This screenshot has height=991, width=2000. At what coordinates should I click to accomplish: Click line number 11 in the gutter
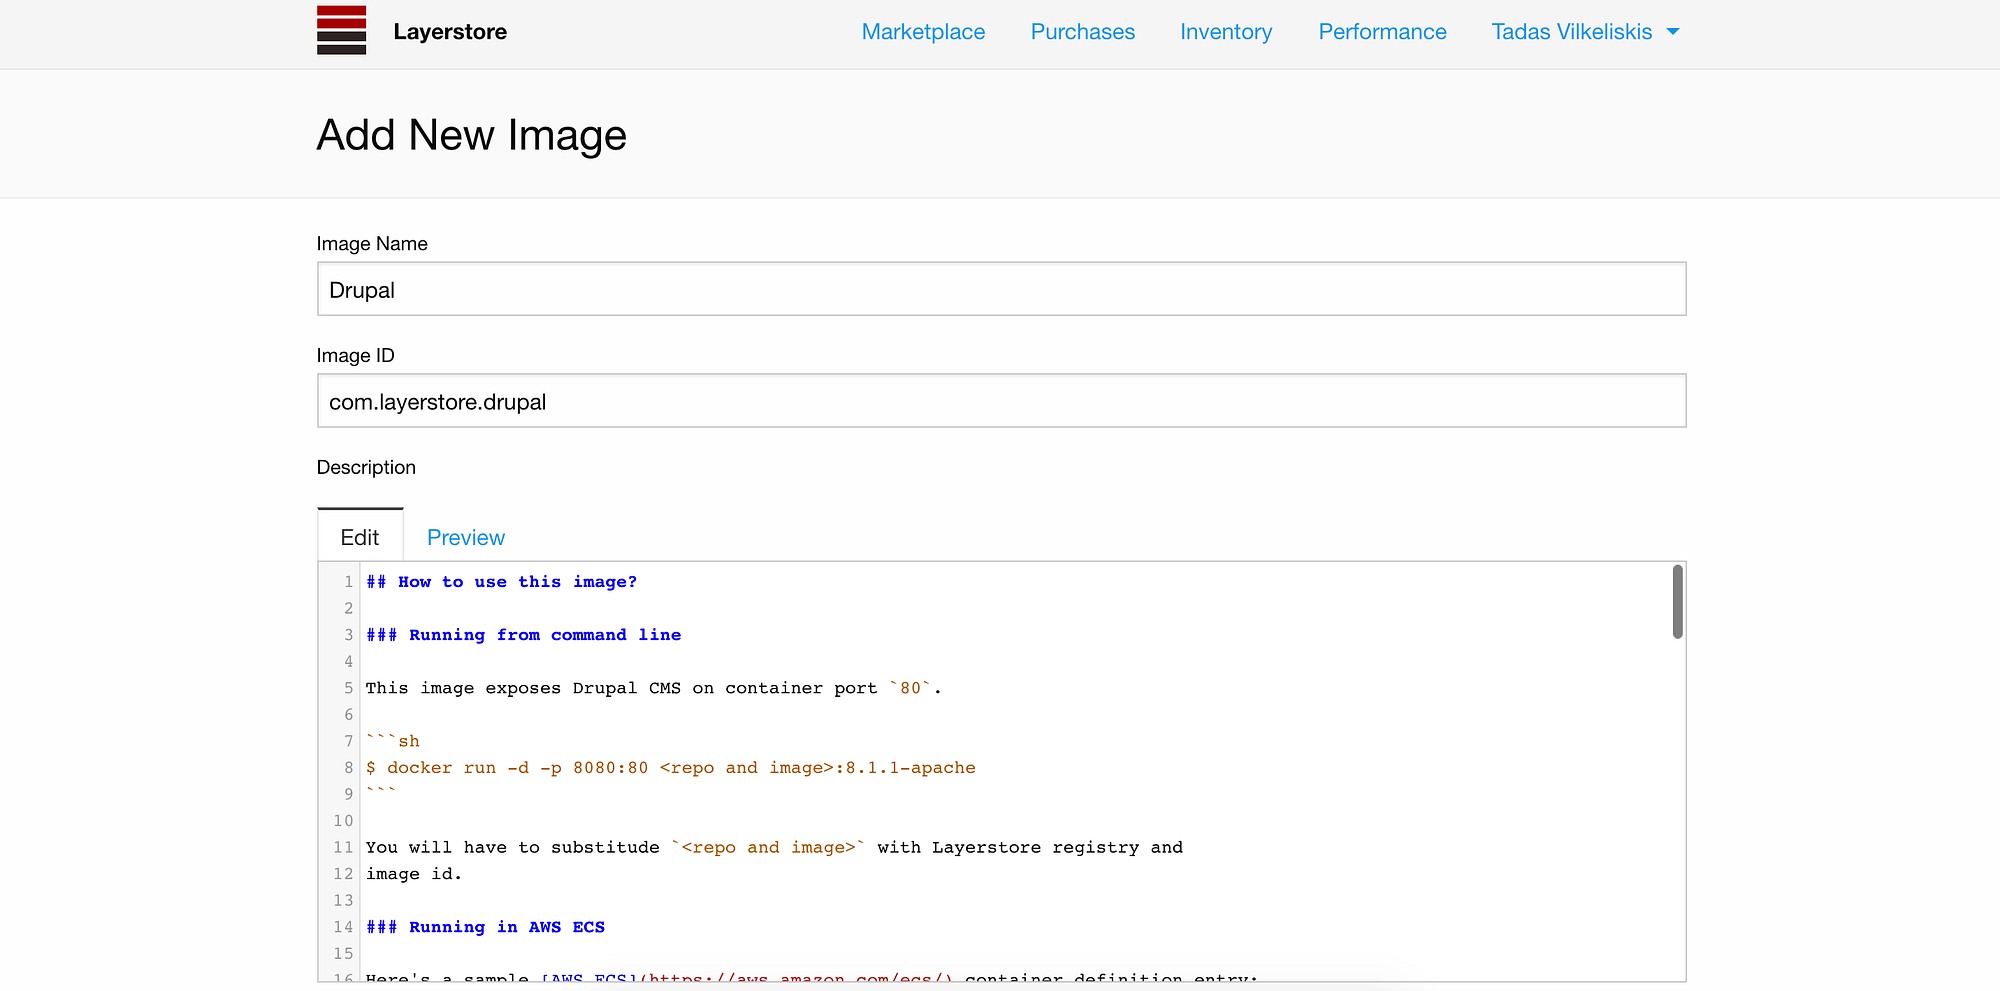point(344,847)
